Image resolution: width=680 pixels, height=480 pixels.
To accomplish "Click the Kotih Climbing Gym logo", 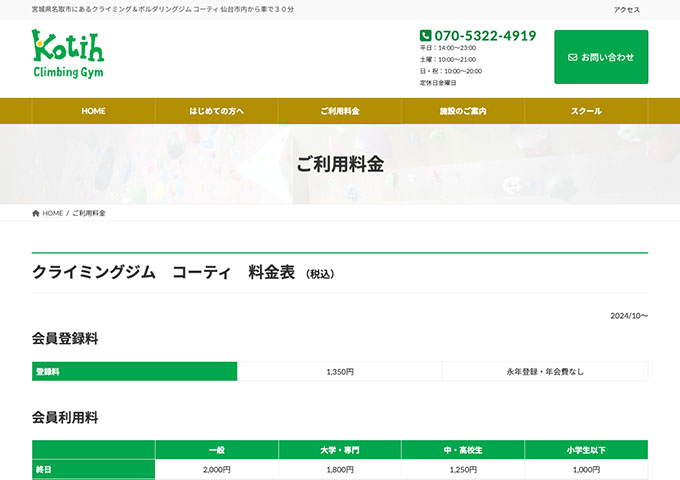I will (68, 54).
